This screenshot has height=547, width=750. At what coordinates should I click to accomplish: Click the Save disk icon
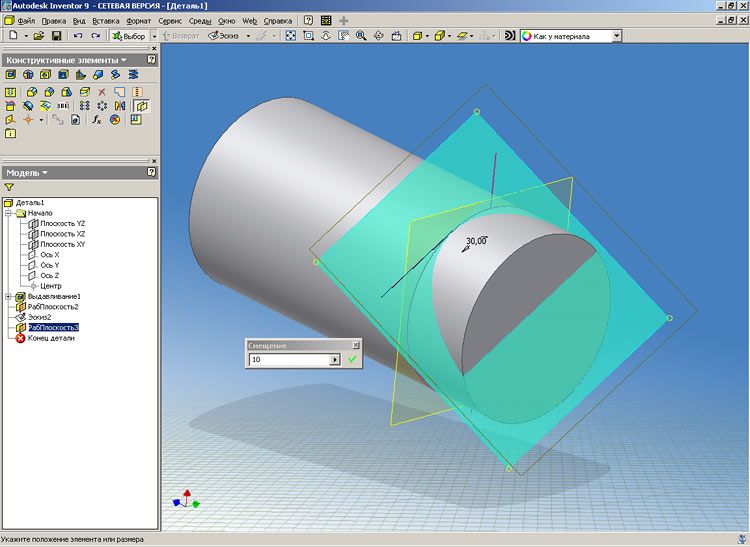(x=56, y=36)
